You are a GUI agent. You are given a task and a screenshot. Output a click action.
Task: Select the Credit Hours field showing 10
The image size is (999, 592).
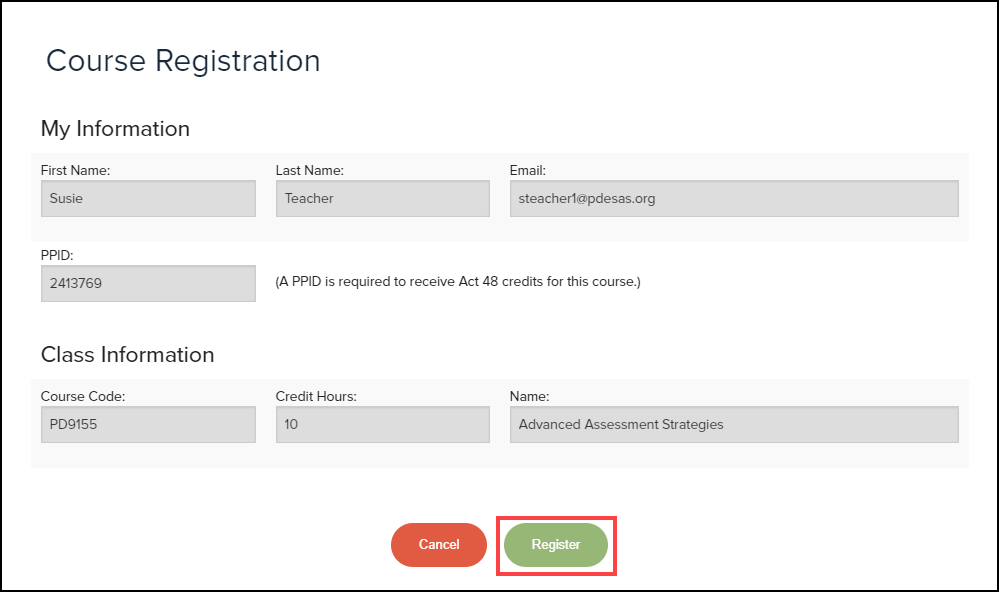pyautogui.click(x=382, y=424)
